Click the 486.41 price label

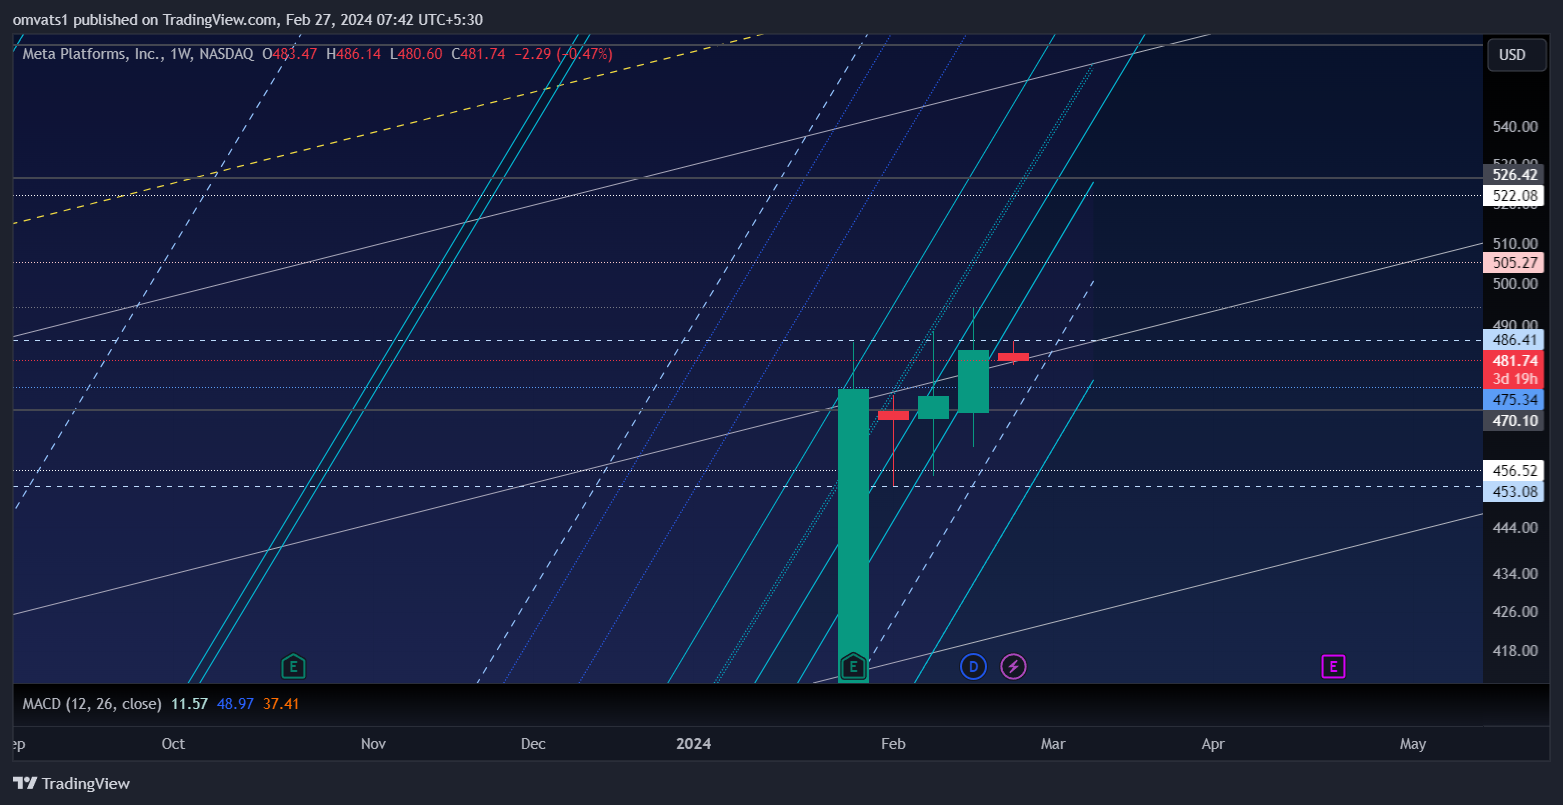pos(1514,340)
